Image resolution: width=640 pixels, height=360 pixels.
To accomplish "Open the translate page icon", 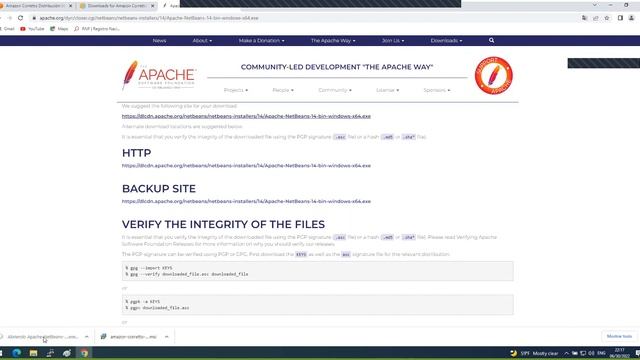I will (x=584, y=18).
